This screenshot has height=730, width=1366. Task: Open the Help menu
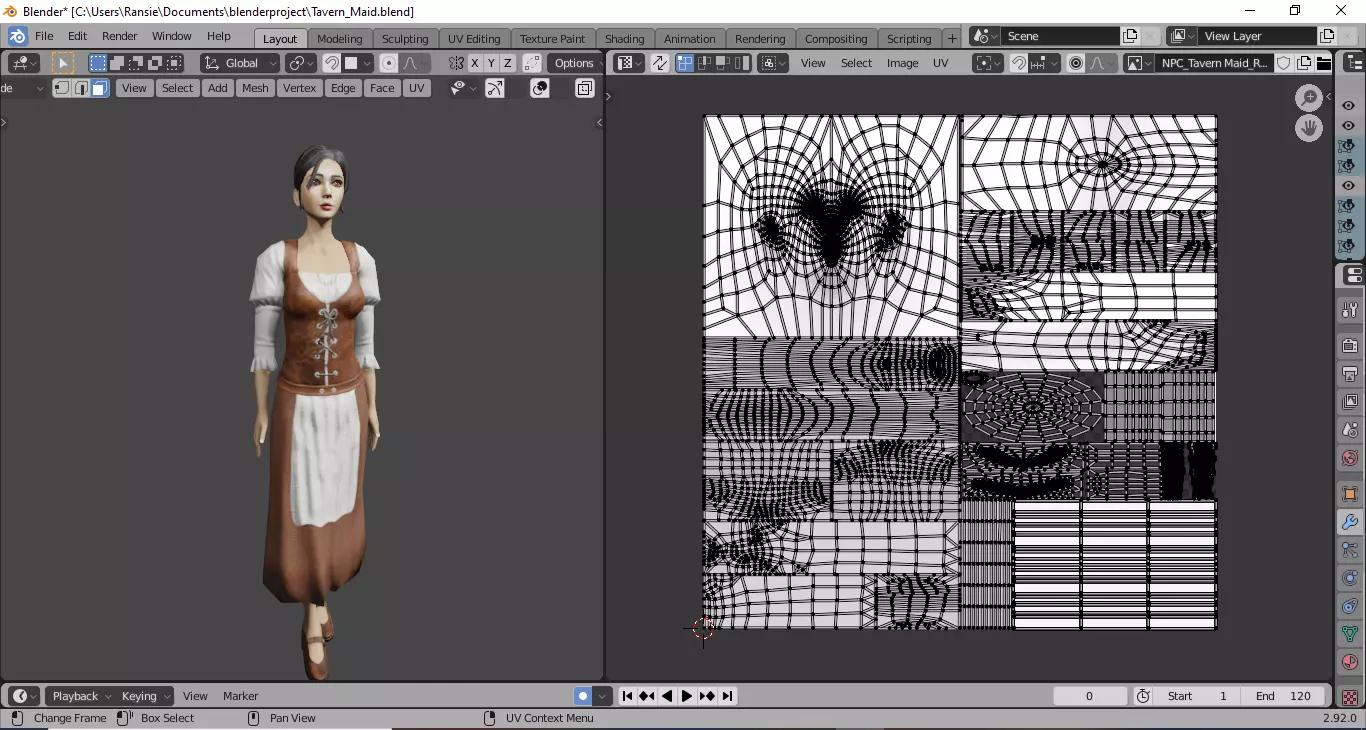coord(219,36)
